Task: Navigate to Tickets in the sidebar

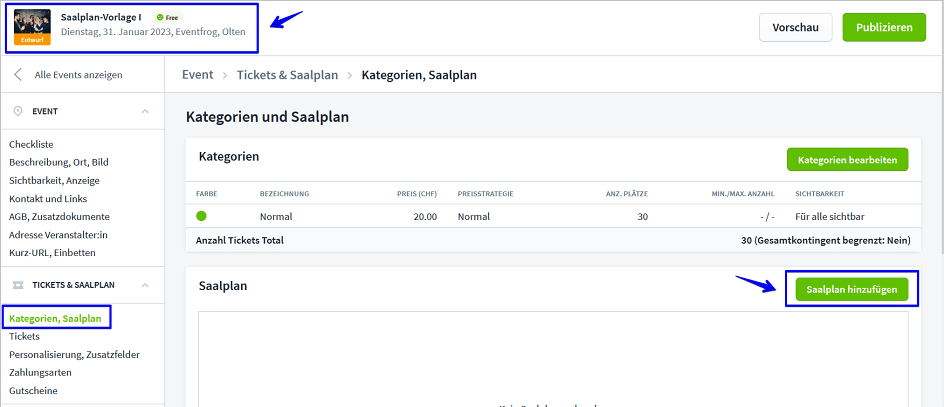Action: point(24,337)
